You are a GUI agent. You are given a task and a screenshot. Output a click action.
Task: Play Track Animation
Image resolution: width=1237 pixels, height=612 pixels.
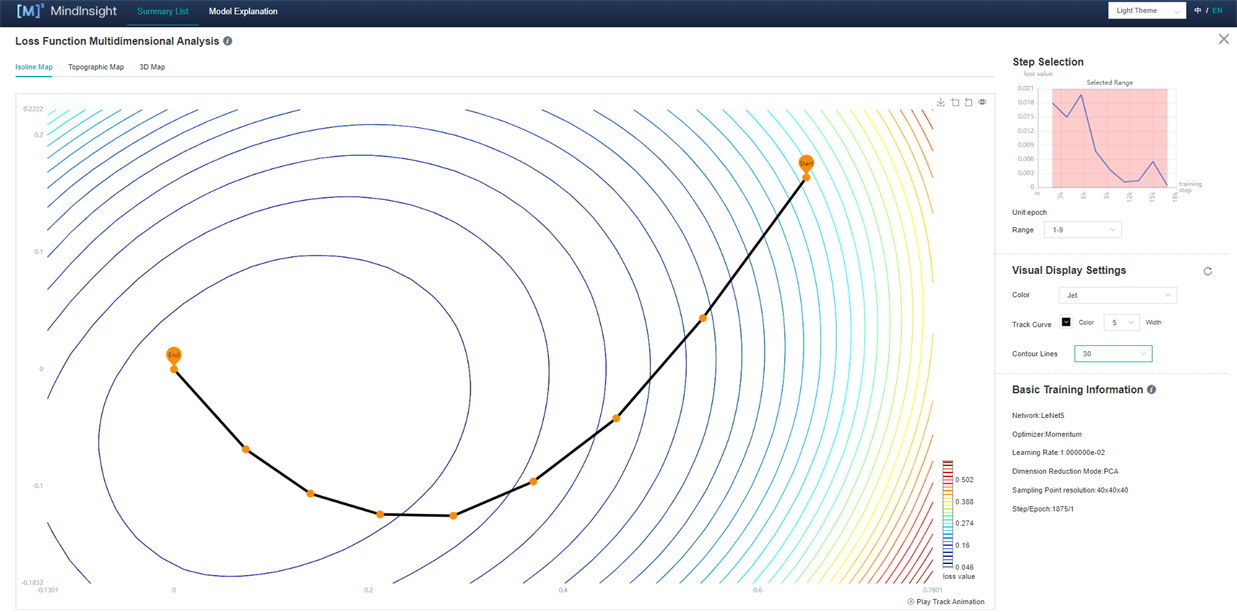945,602
